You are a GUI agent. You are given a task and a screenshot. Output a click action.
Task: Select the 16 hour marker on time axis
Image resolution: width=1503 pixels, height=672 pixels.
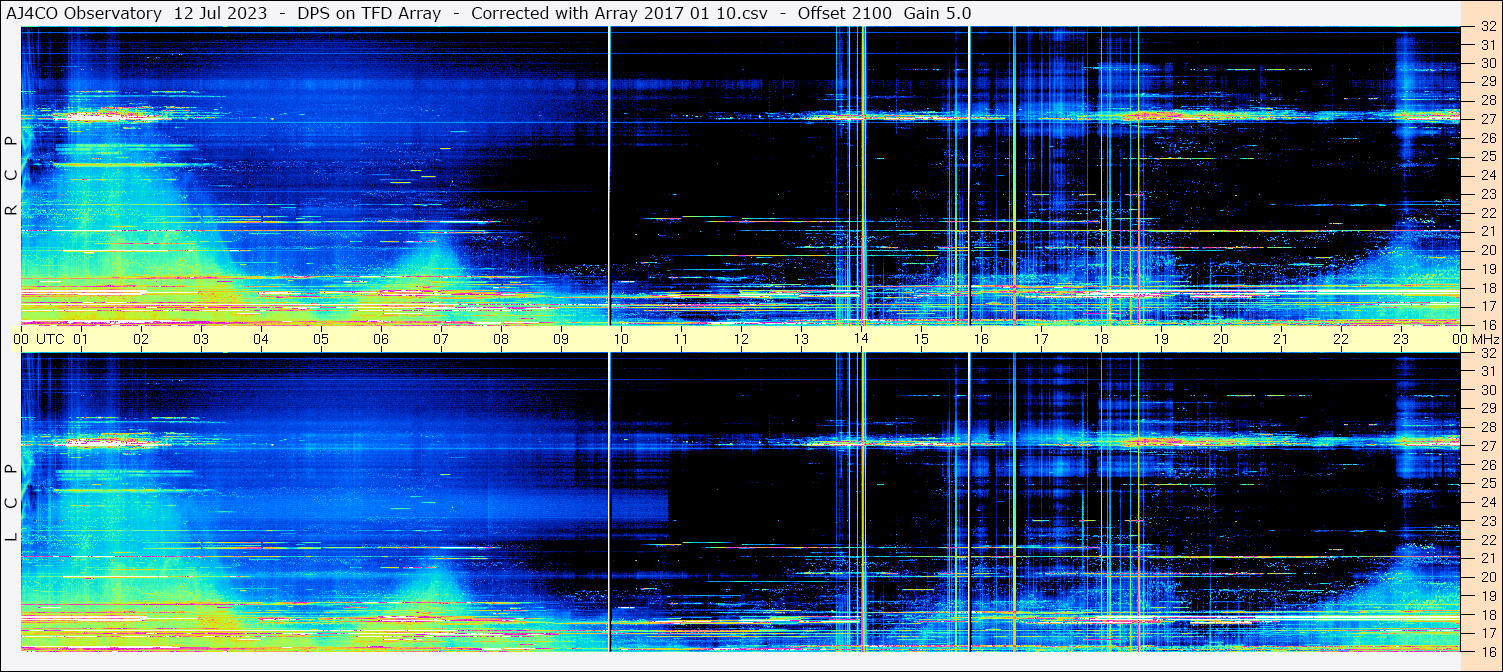click(x=981, y=339)
